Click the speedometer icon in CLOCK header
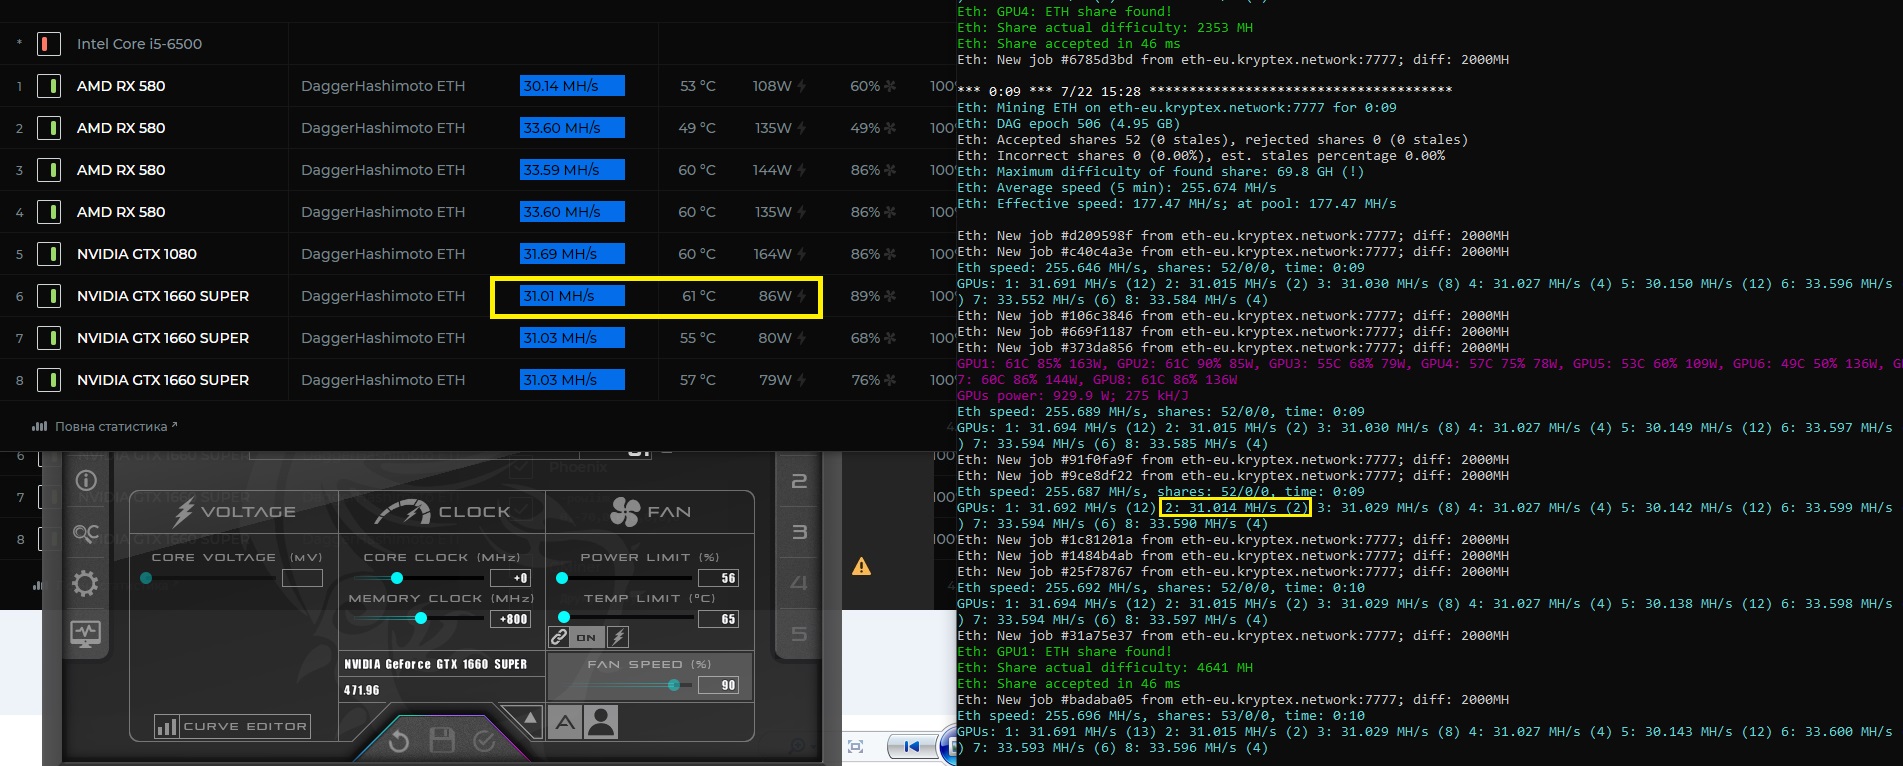Viewport: 1903px width, 766px height. click(402, 512)
